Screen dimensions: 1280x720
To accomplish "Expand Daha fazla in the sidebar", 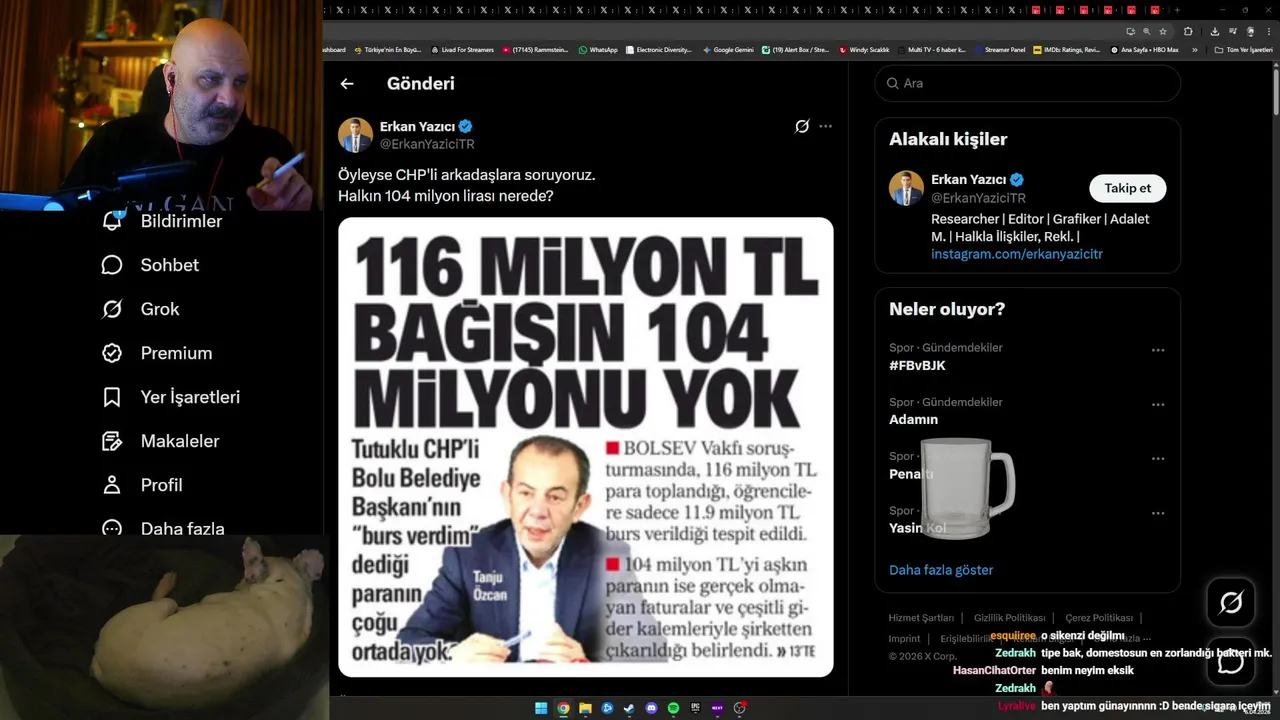I will [x=164, y=529].
